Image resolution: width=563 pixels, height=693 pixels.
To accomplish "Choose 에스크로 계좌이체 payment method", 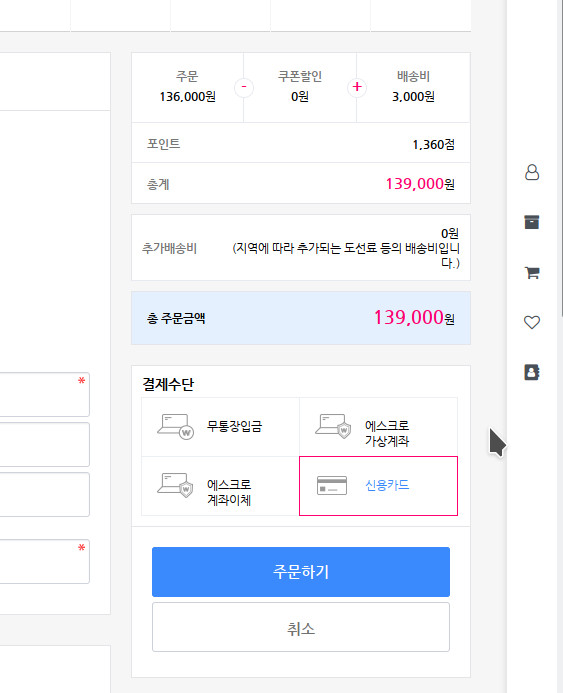I will 221,486.
